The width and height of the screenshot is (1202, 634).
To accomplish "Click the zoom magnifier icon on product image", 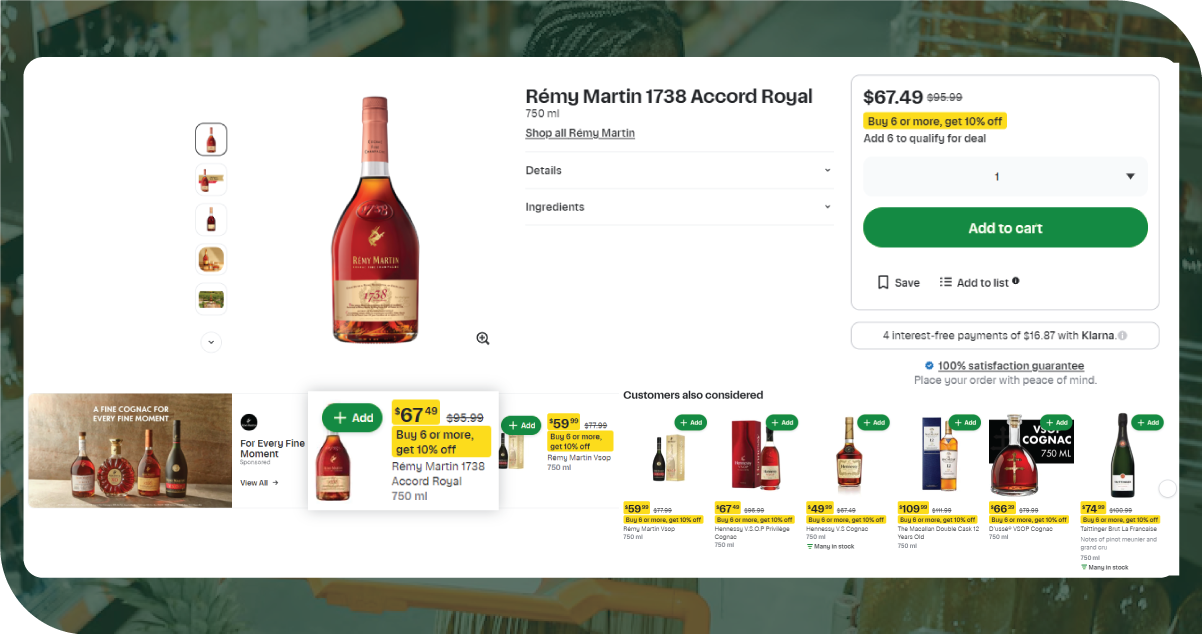I will point(483,339).
